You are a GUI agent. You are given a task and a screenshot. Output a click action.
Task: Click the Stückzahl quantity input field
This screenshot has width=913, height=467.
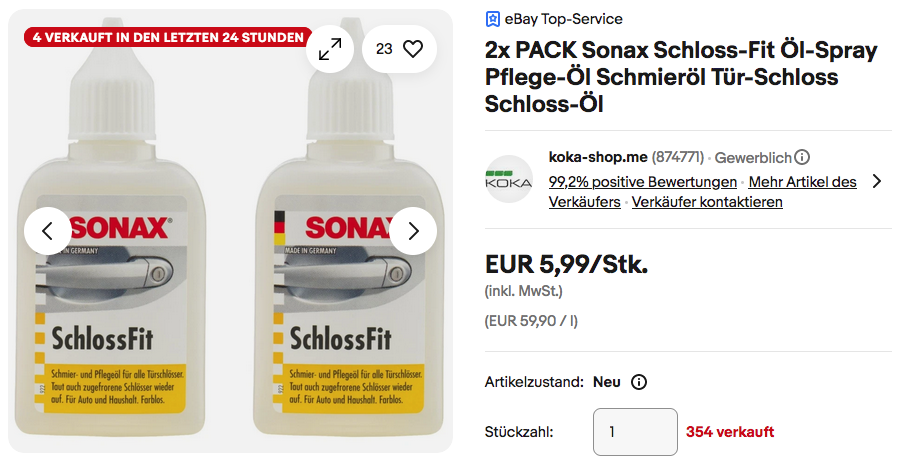(x=635, y=432)
